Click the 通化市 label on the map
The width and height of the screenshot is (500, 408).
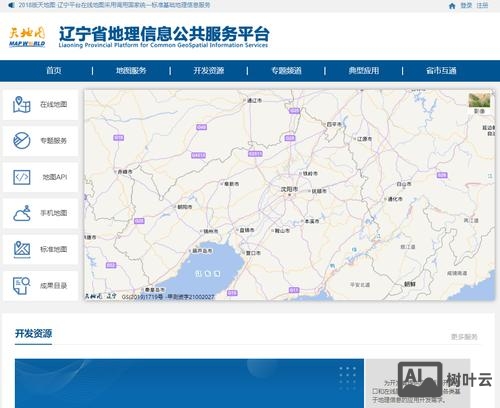pos(395,199)
